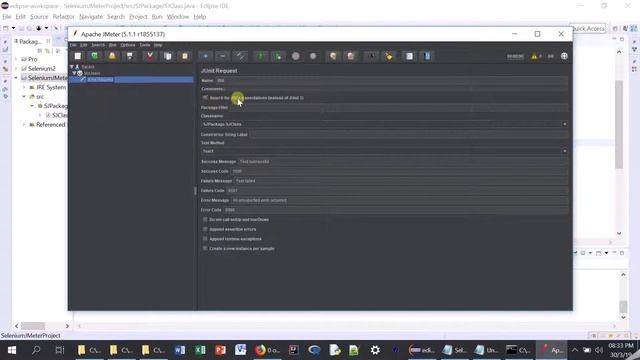Screen dimensions: 640x360
Task: Click the Package Explorer horizontal scrollbar thumb in Eclipse
Action: (33, 326)
